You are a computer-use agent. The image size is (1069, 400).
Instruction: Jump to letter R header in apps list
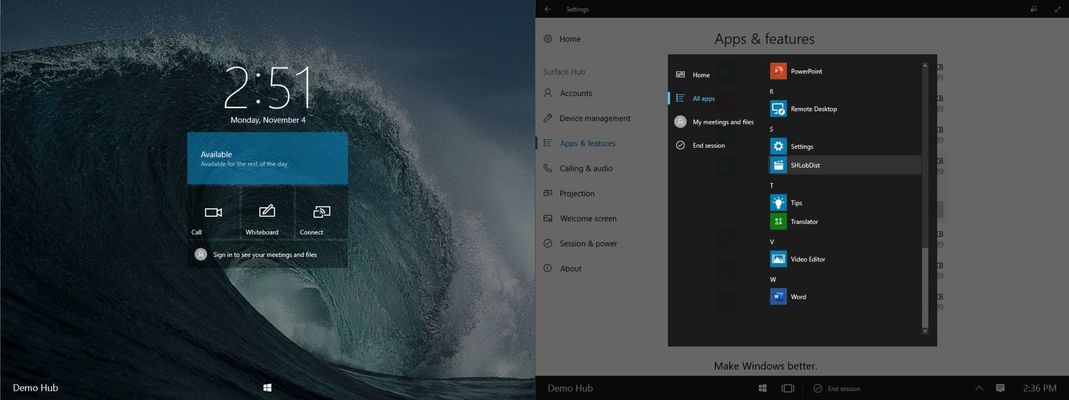point(772,91)
